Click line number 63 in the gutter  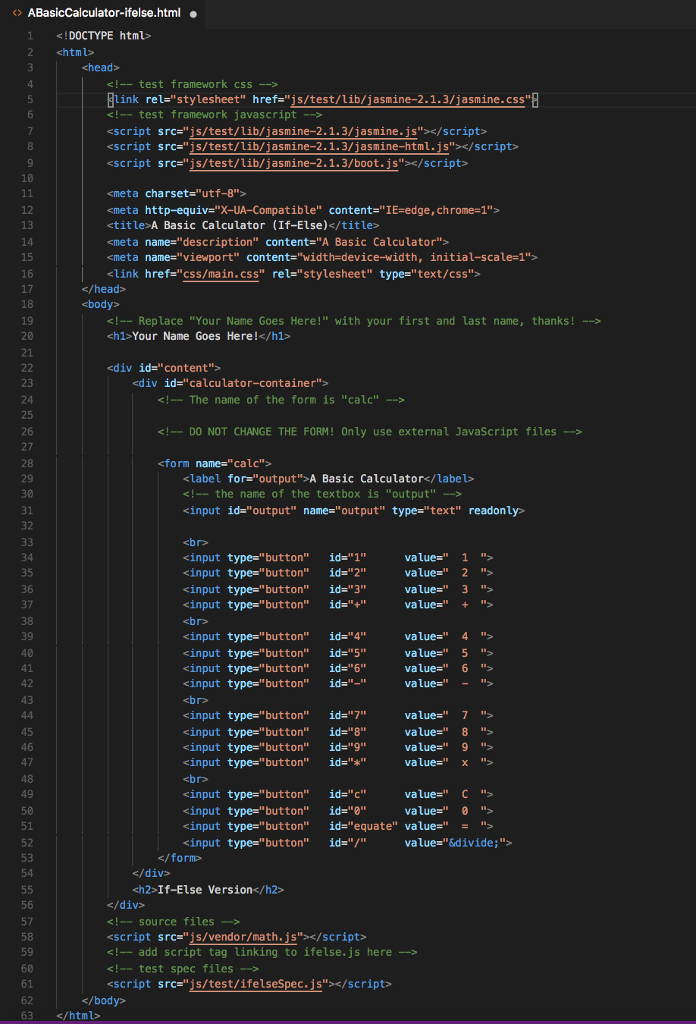click(27, 1016)
